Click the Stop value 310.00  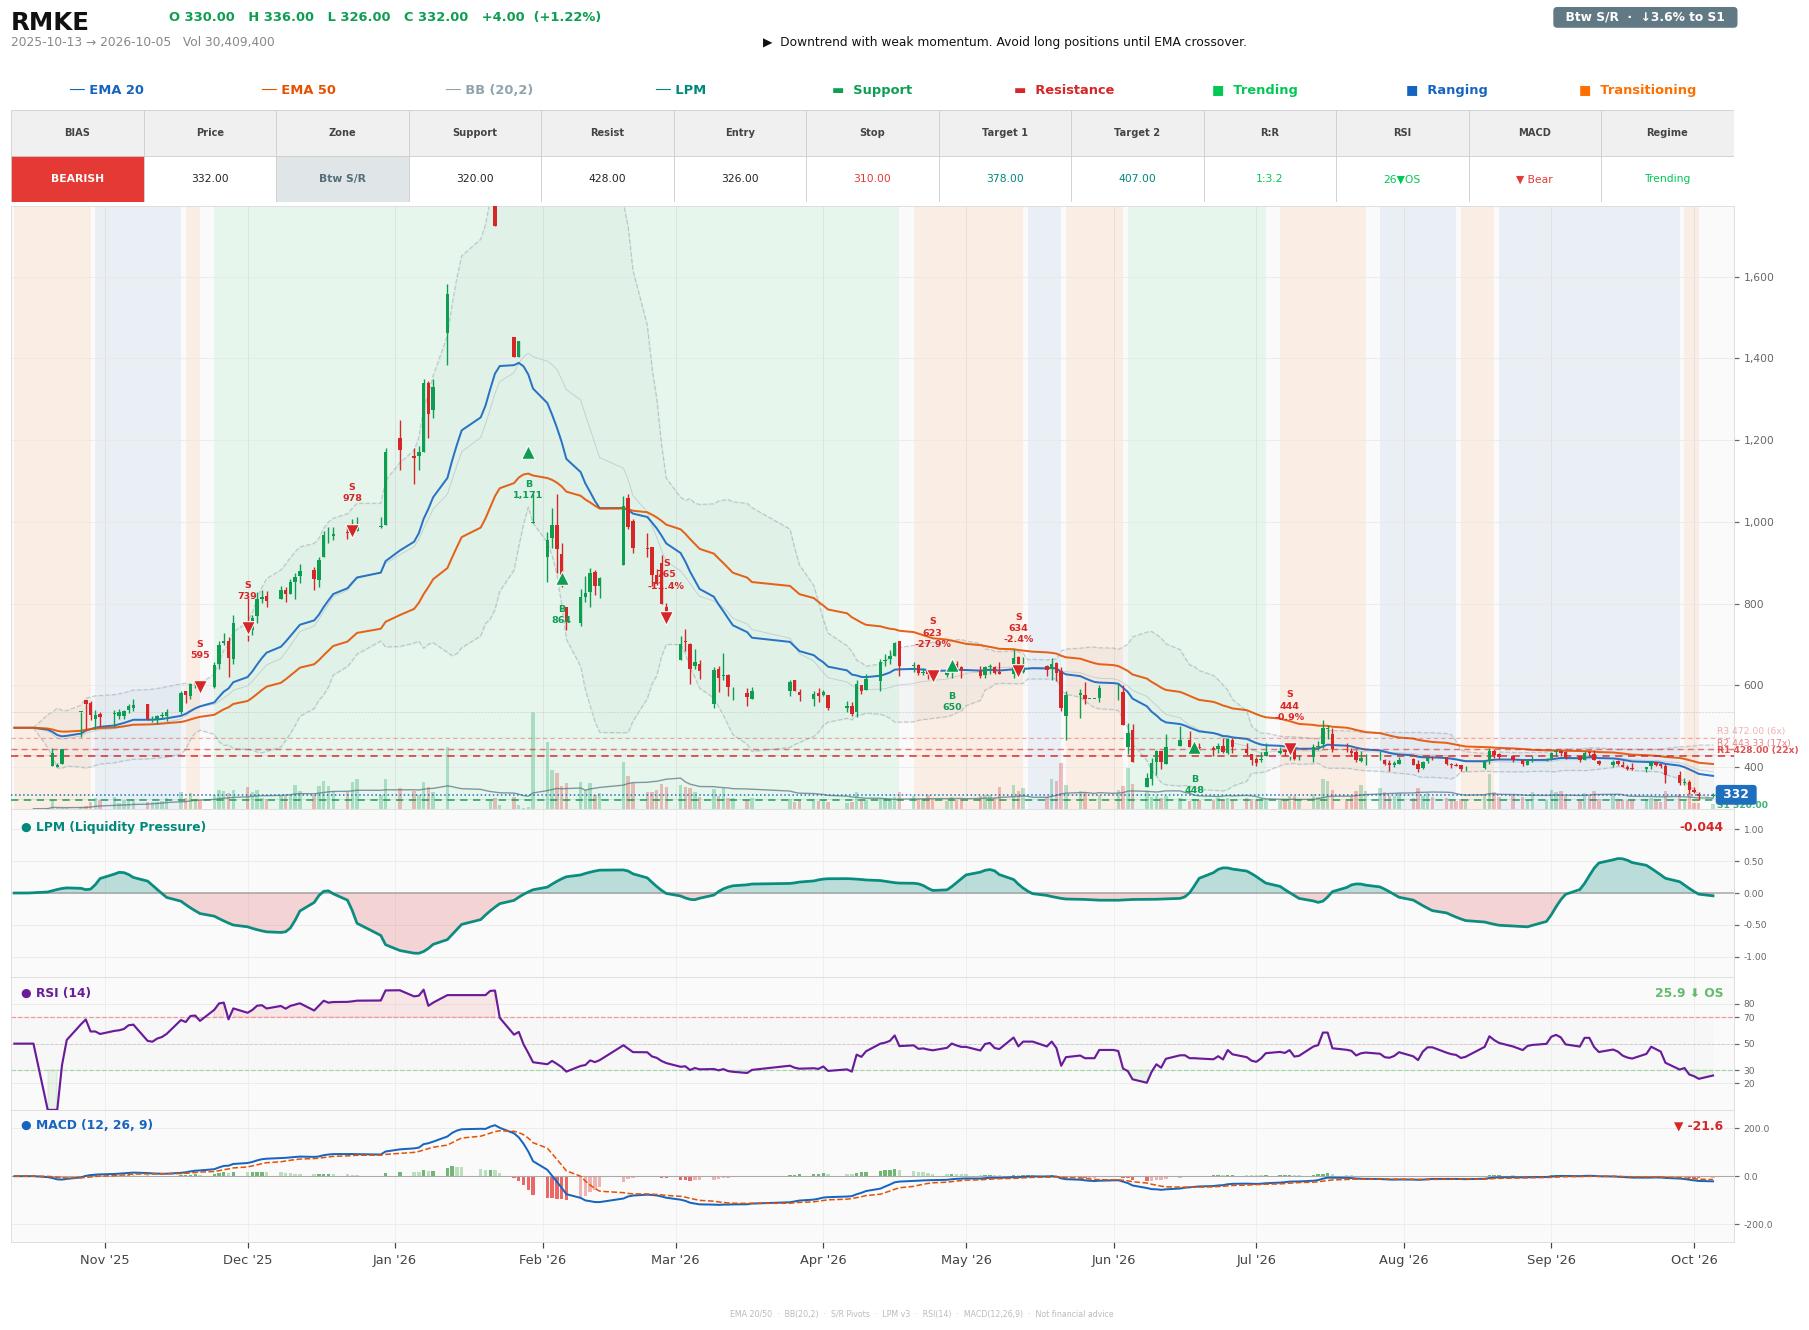point(872,179)
